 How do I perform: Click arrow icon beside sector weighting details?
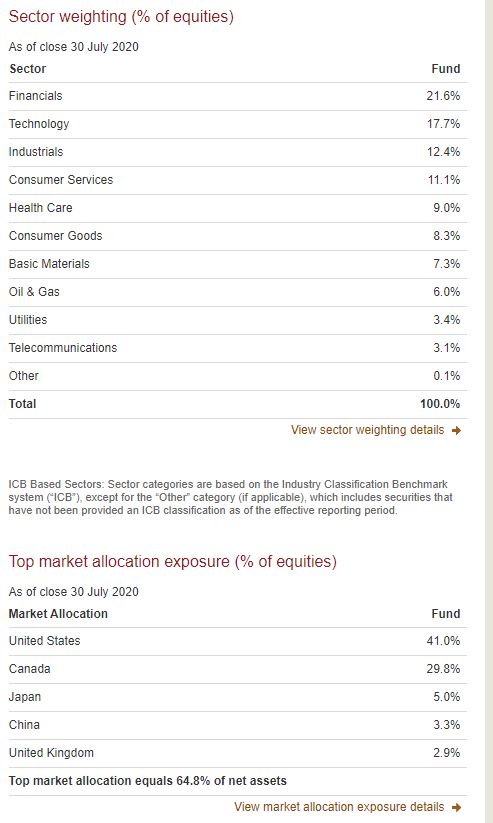click(456, 430)
